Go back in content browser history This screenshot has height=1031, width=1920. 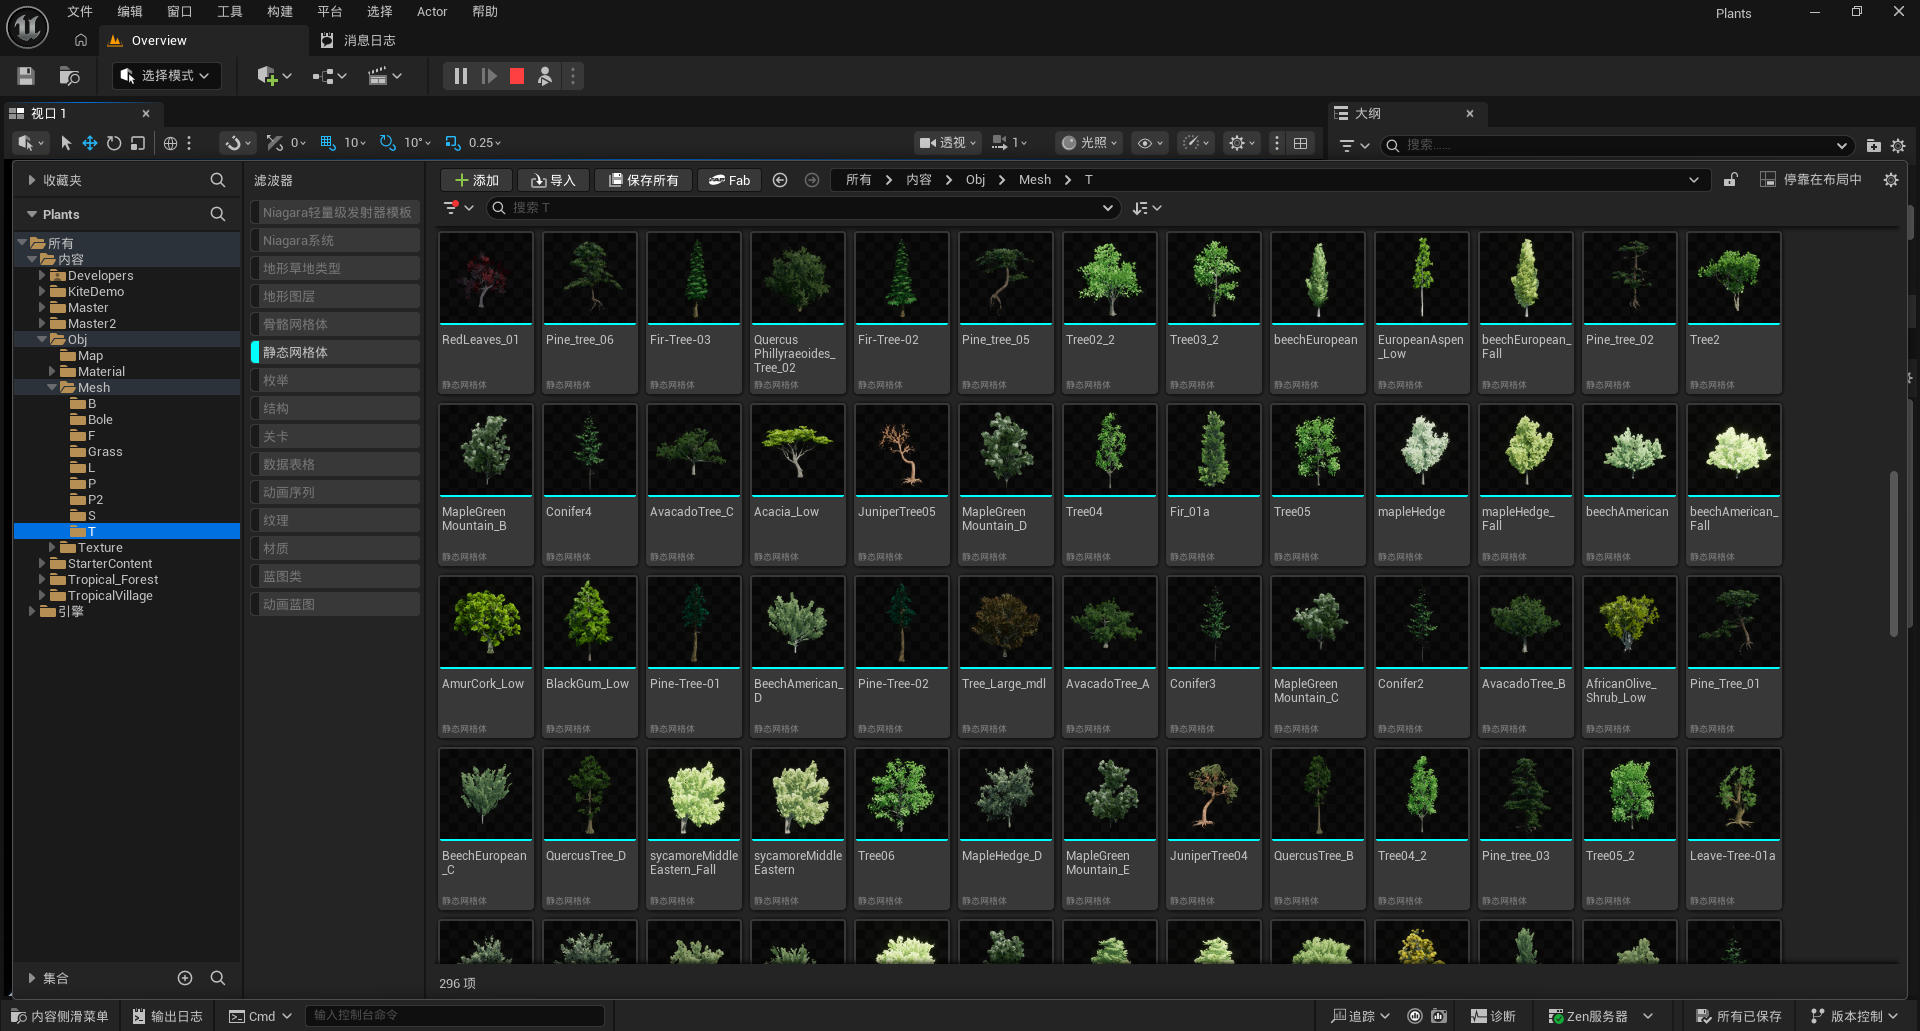(x=780, y=180)
